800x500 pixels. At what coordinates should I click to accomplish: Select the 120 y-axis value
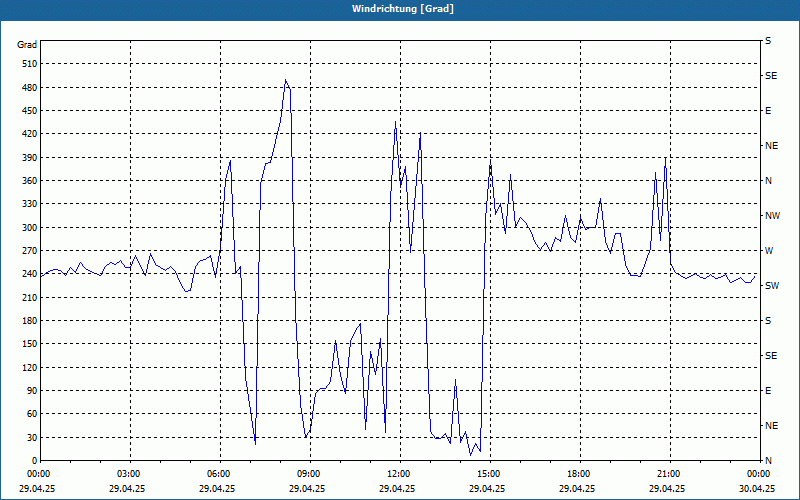[30, 367]
